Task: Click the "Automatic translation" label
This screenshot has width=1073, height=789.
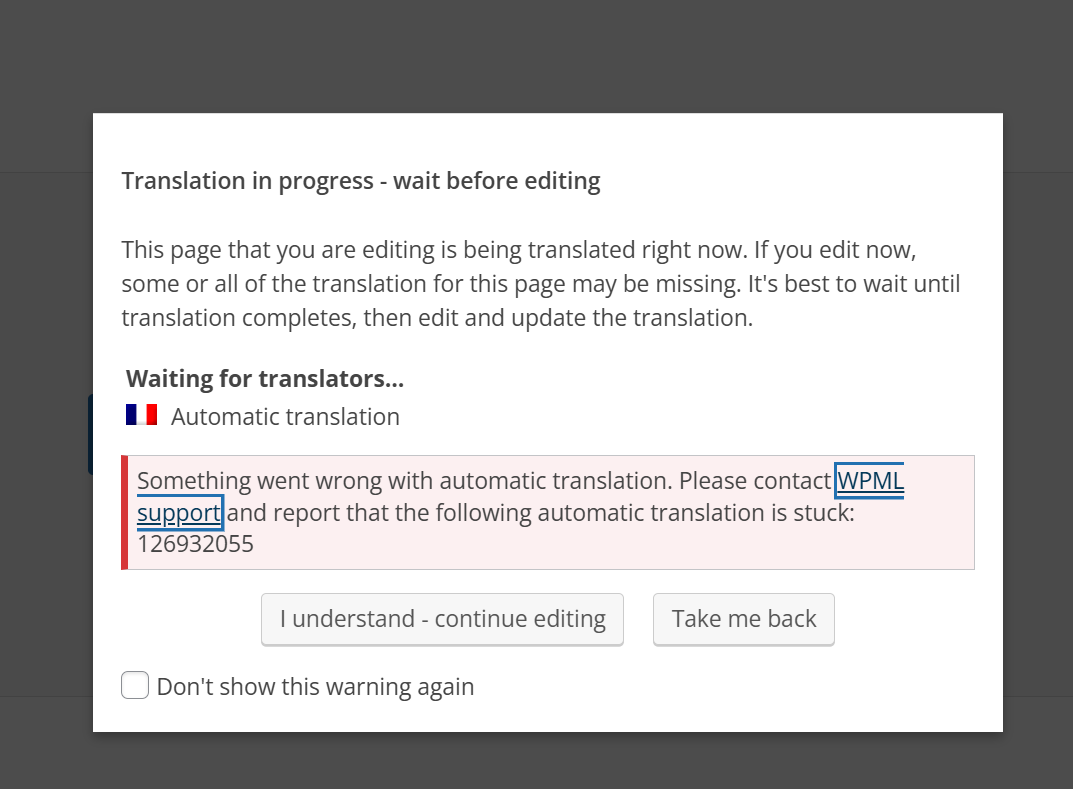Action: 285,417
